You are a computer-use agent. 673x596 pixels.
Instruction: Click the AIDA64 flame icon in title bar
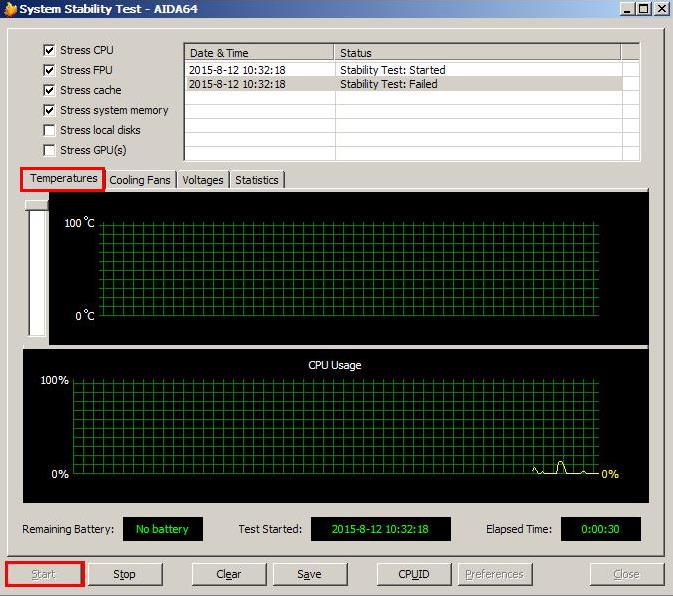(10, 9)
